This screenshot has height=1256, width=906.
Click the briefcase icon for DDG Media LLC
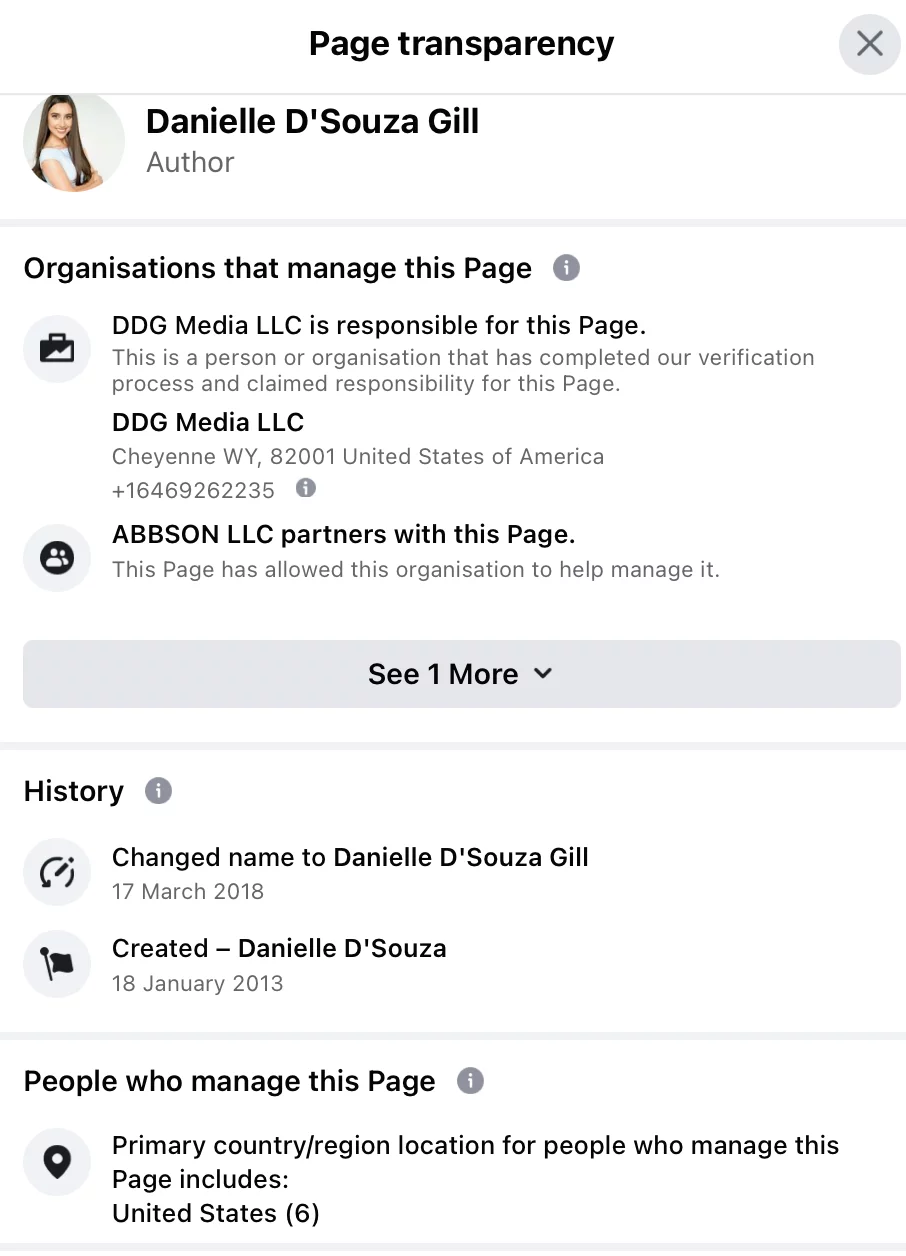tap(57, 349)
